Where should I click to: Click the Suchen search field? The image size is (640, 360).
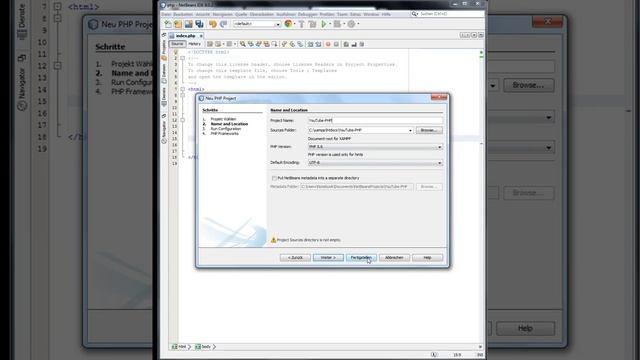click(451, 14)
